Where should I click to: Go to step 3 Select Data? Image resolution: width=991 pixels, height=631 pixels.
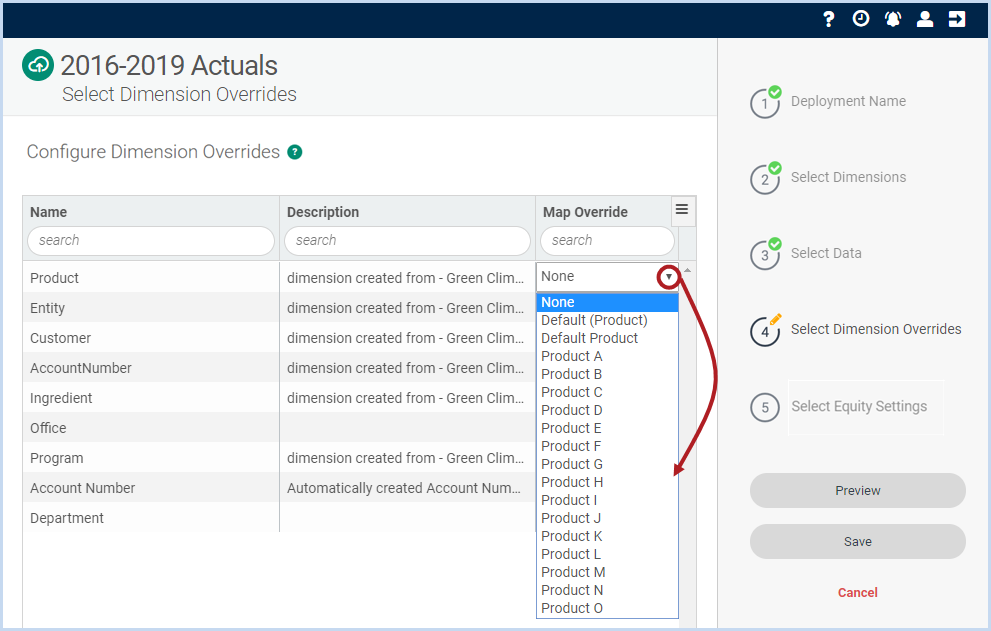coord(826,253)
